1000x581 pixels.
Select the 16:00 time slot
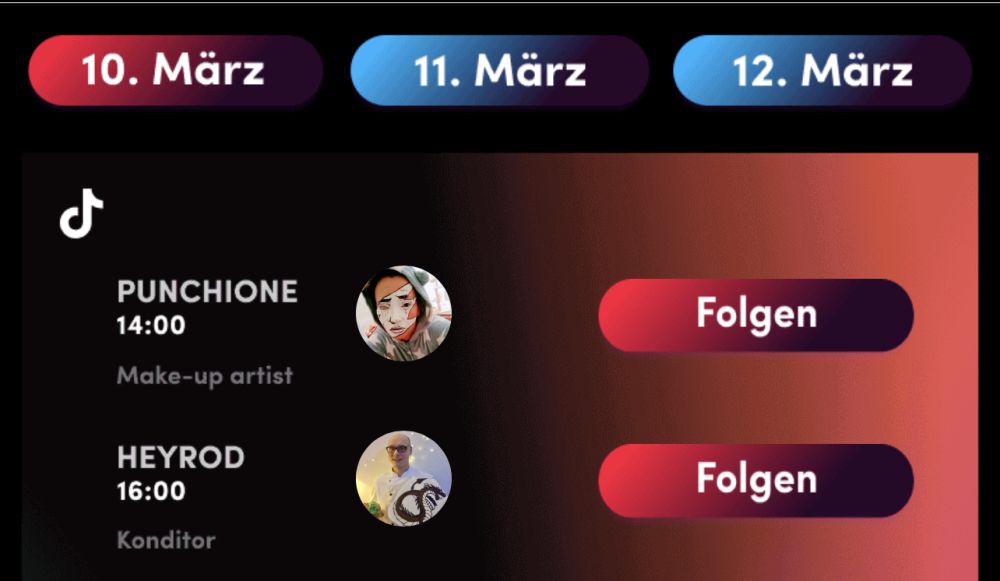click(151, 491)
